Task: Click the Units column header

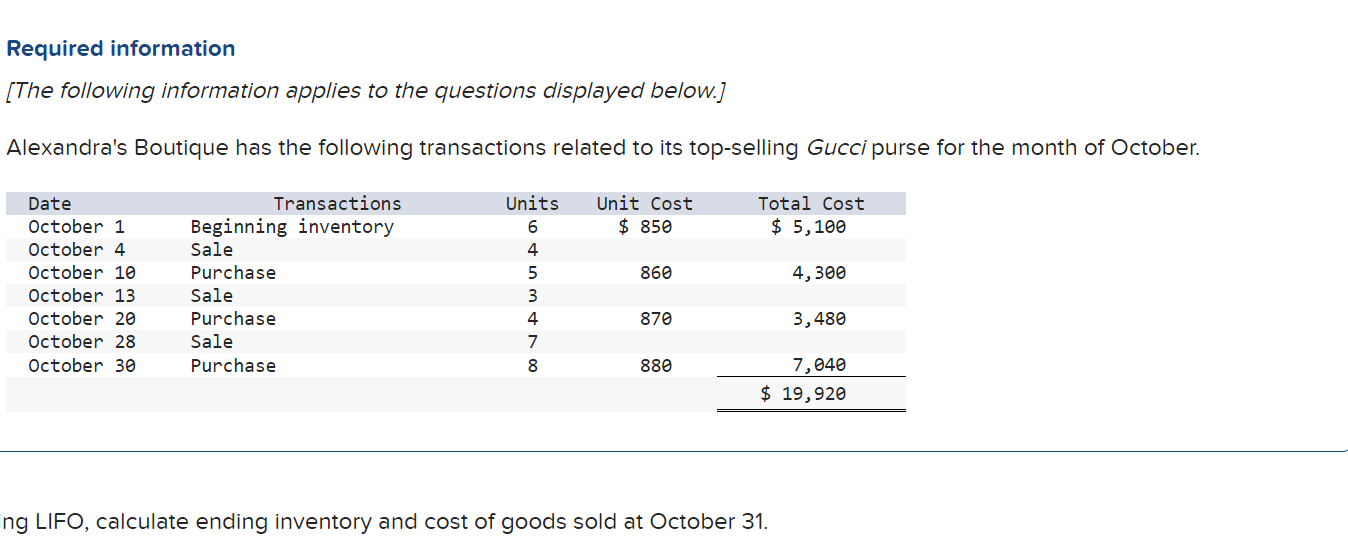Action: tap(532, 204)
